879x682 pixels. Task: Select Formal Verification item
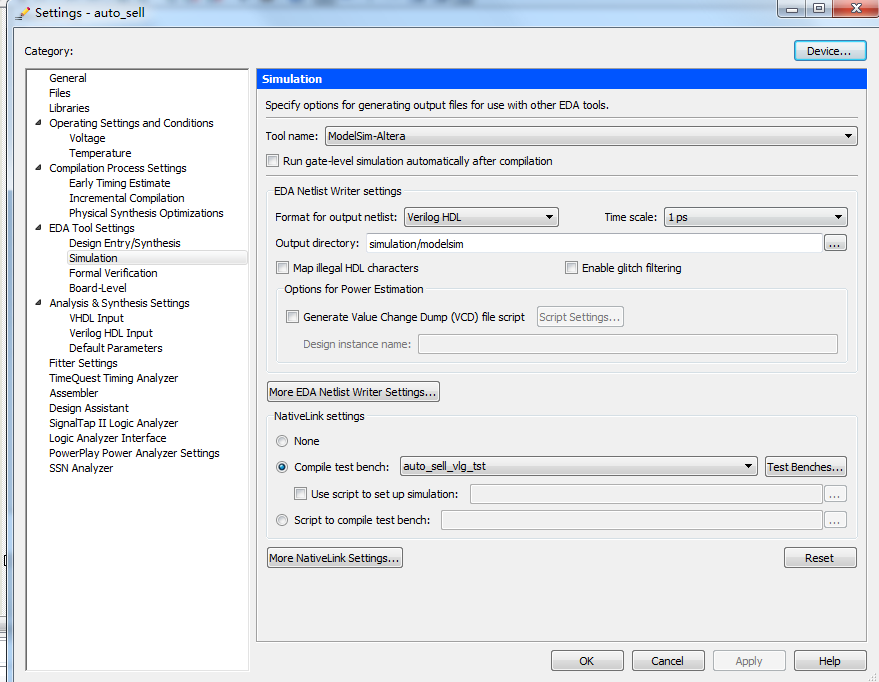pyautogui.click(x=113, y=273)
